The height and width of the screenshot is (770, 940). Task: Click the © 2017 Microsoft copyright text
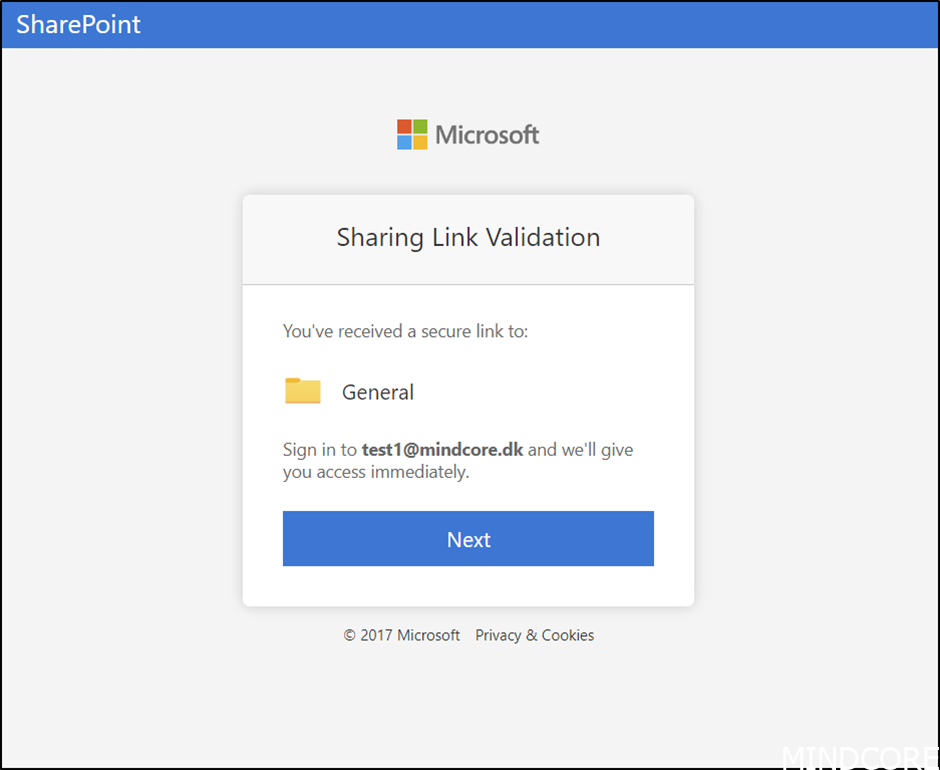point(402,635)
